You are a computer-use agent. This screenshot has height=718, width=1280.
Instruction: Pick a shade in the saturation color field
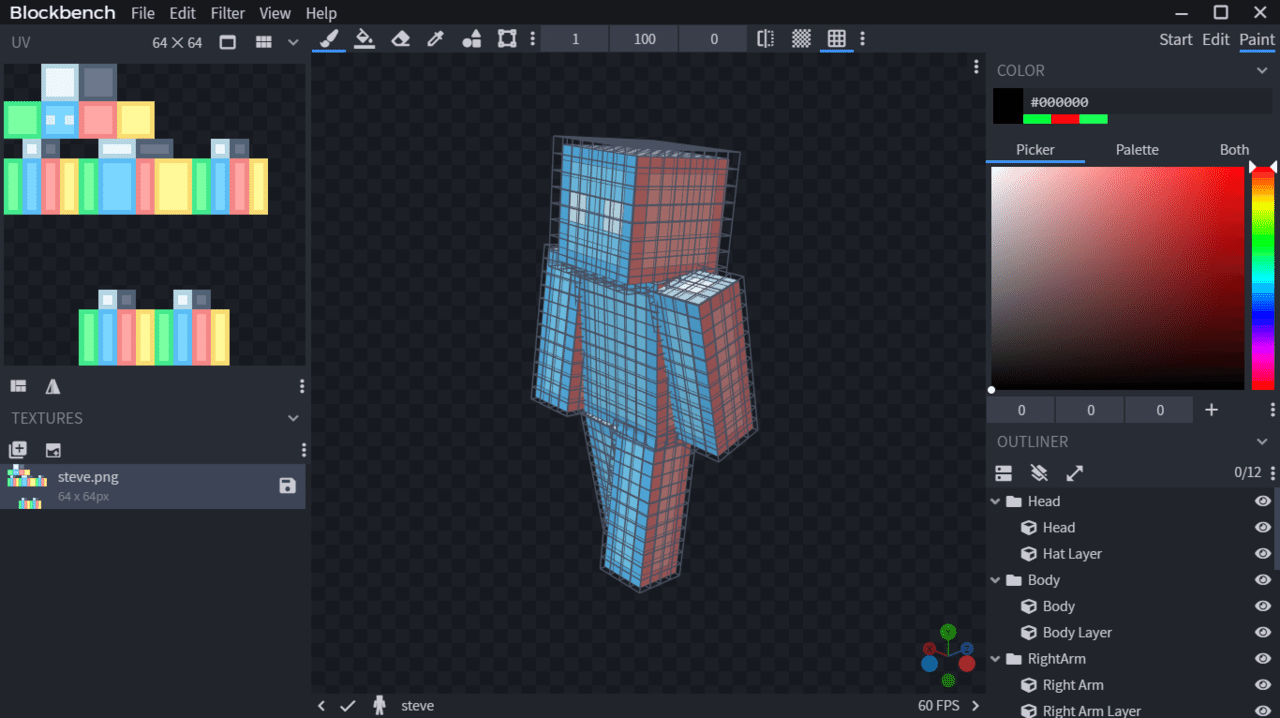(x=1117, y=278)
